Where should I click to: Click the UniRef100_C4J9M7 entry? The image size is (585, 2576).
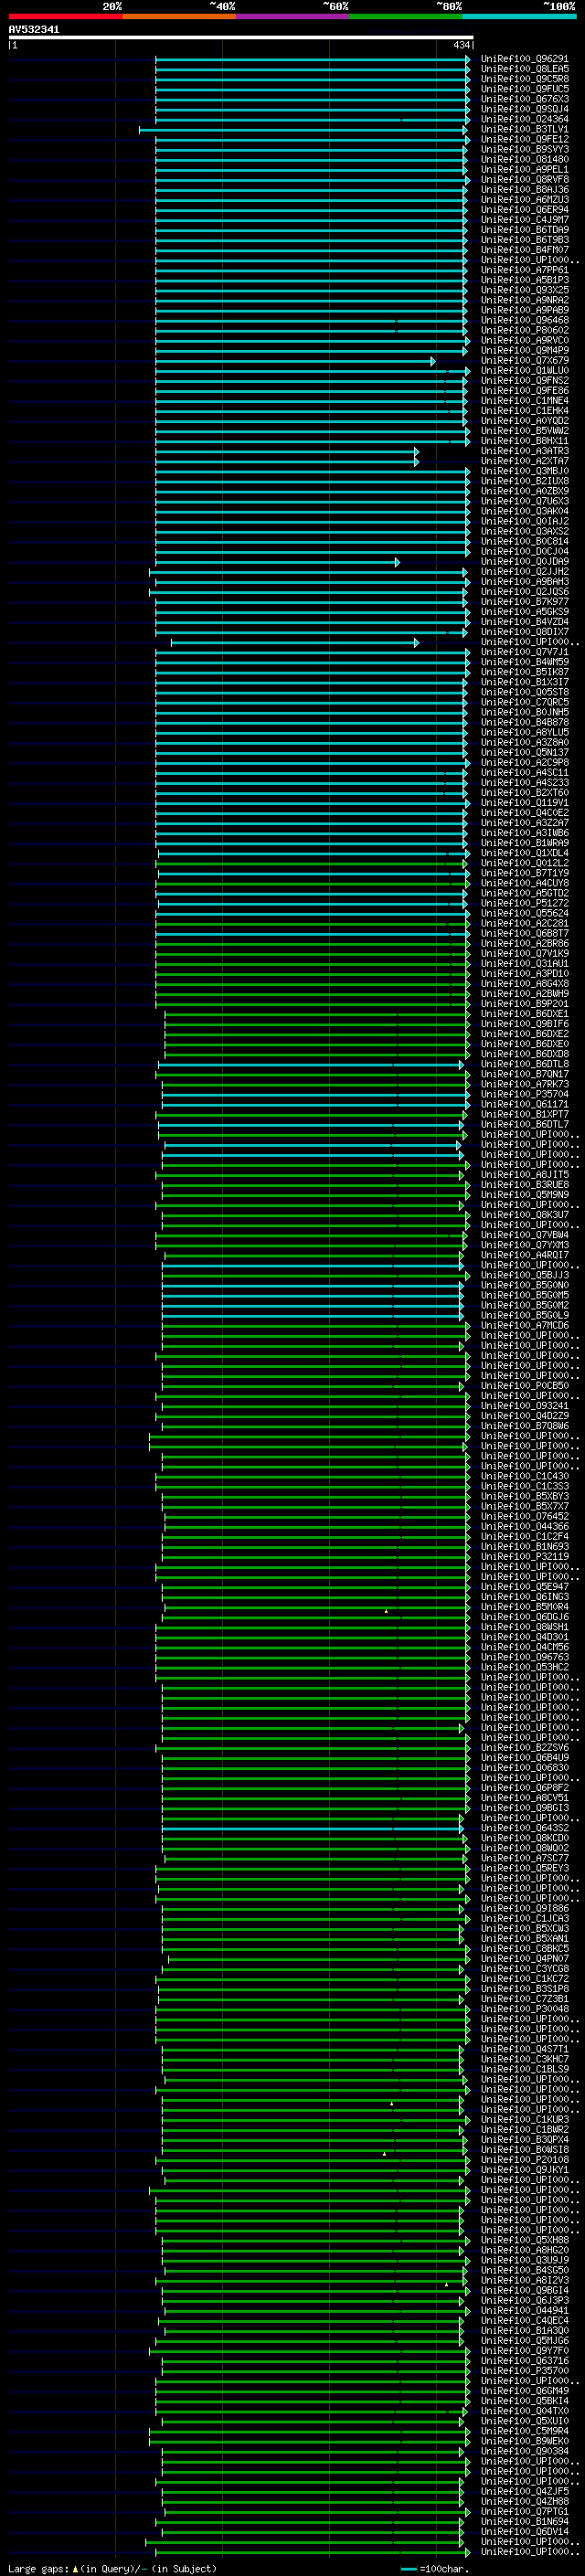pos(524,220)
